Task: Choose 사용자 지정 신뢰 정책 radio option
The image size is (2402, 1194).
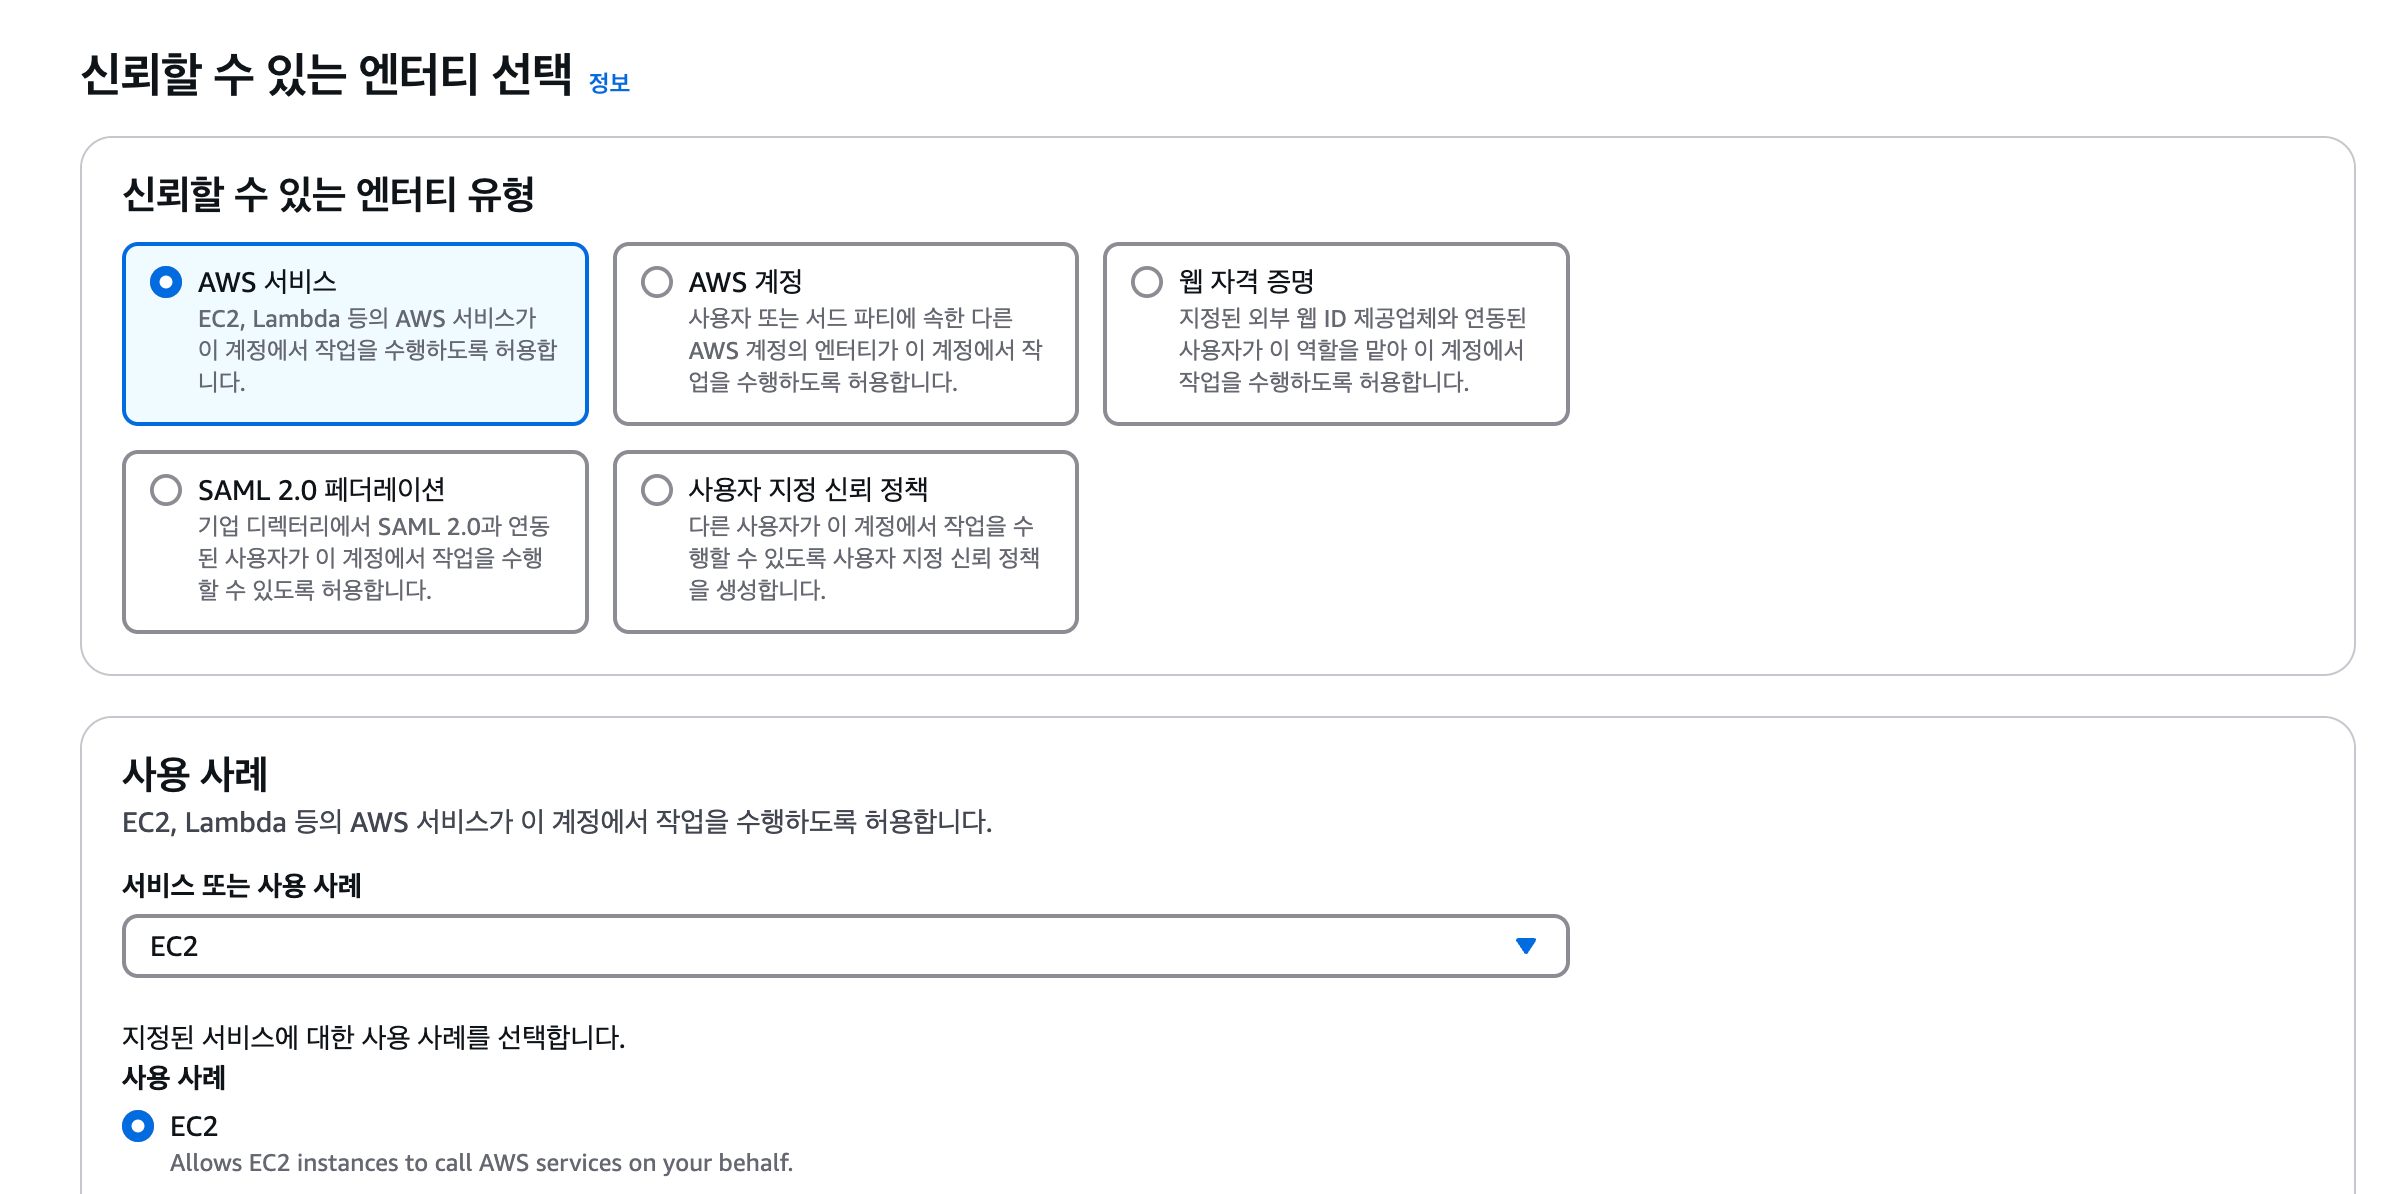Action: 657,490
